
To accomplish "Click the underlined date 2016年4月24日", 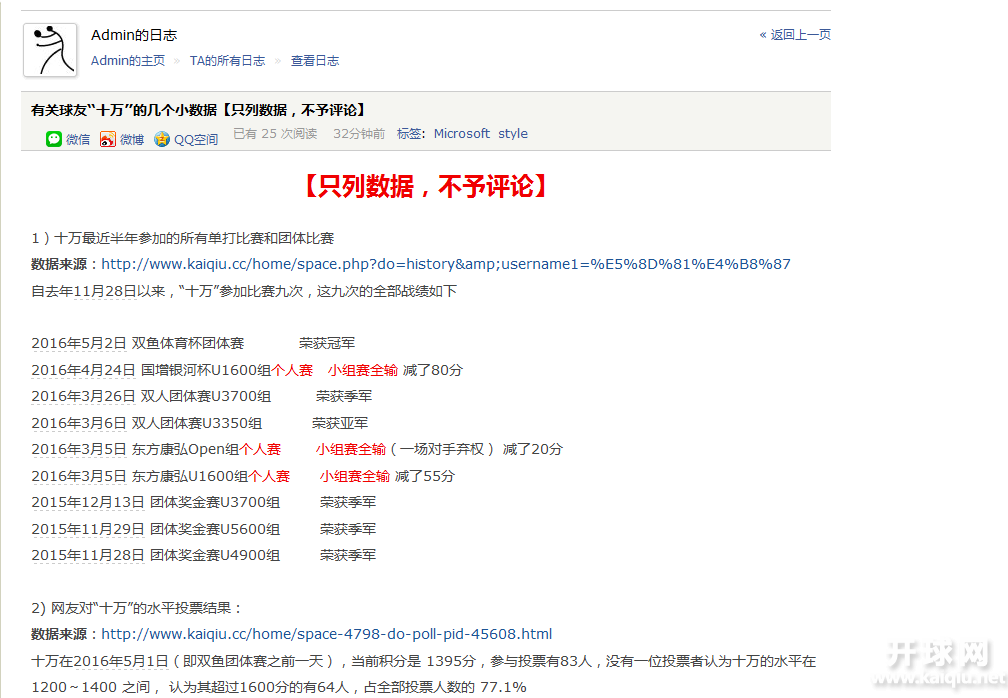I will coord(83,370).
